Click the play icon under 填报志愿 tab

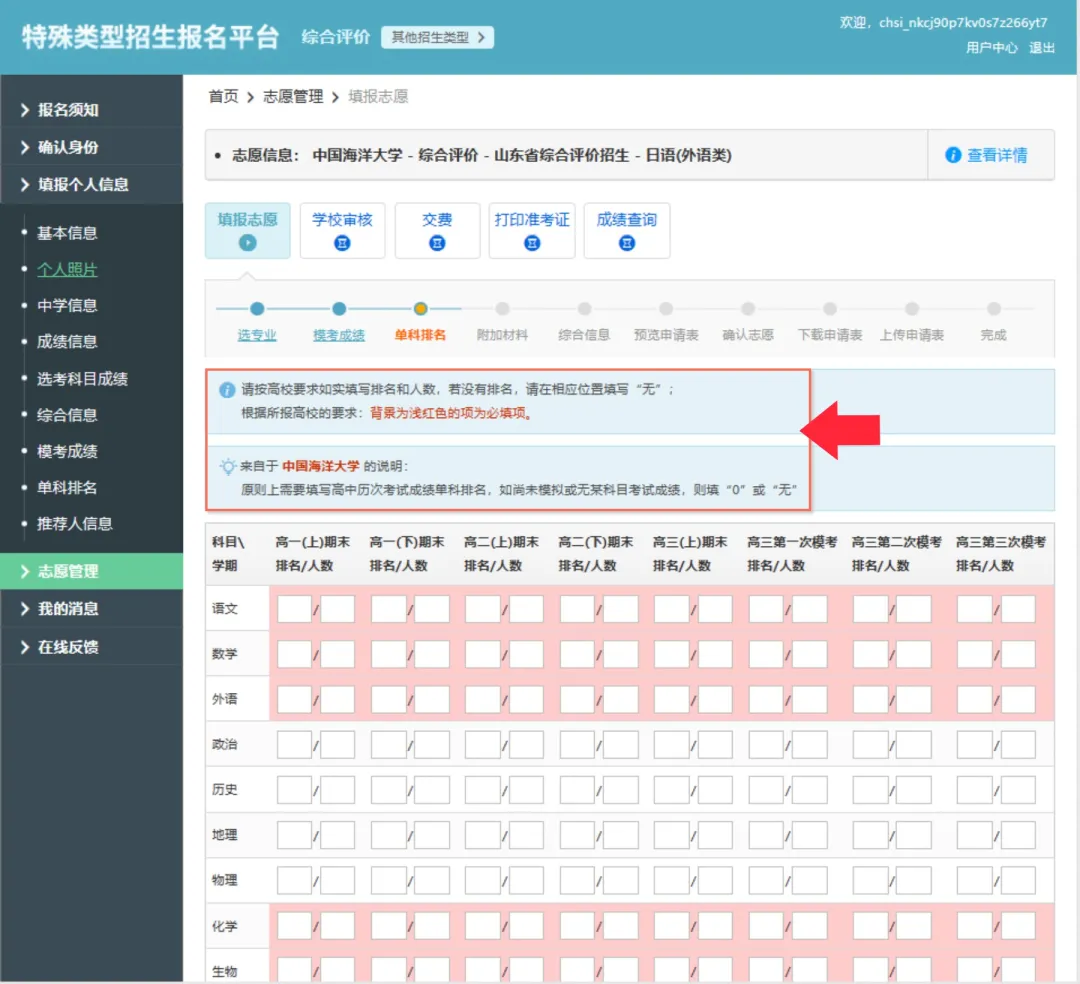click(x=247, y=242)
